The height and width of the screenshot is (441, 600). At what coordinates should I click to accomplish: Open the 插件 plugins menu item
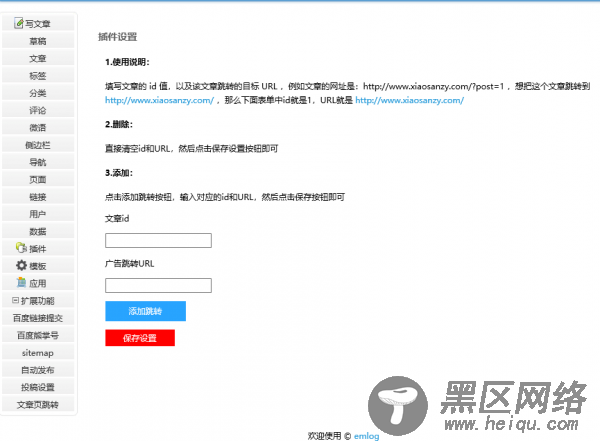pos(38,248)
